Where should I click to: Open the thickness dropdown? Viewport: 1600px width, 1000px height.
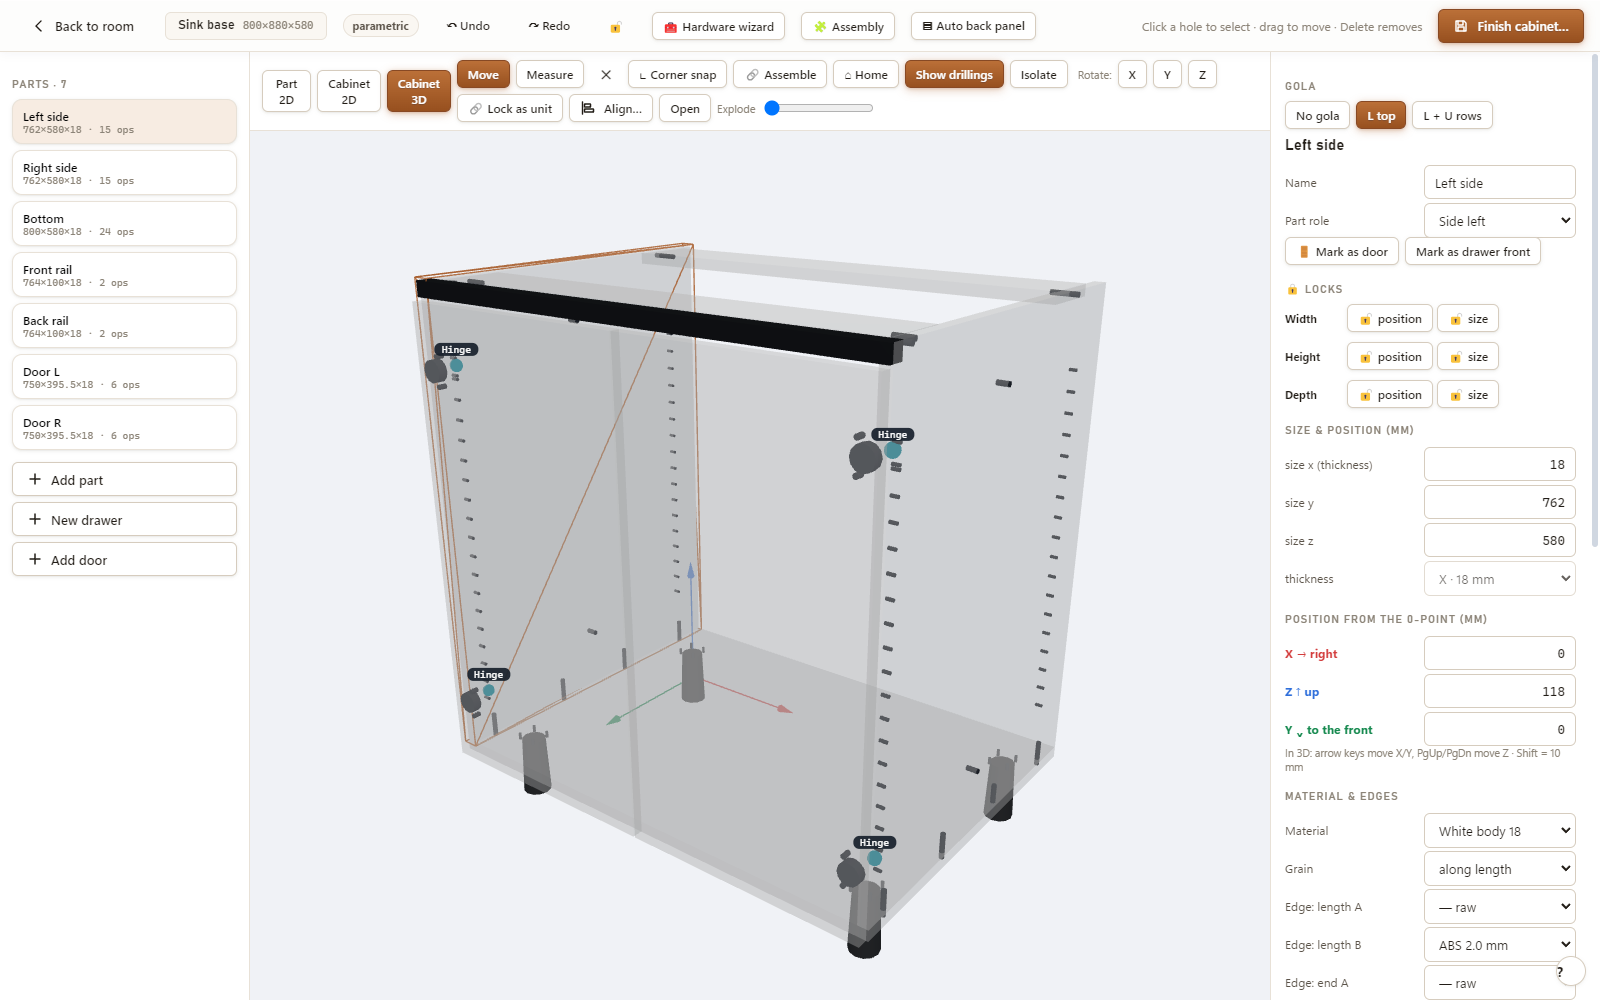click(1500, 578)
